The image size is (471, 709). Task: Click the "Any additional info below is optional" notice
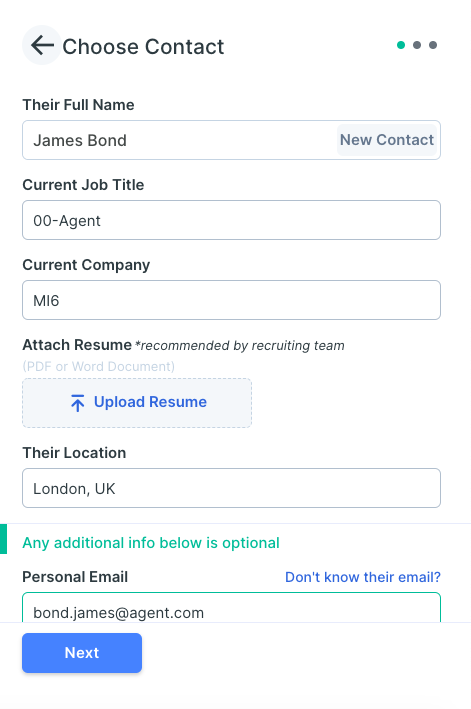tap(151, 543)
